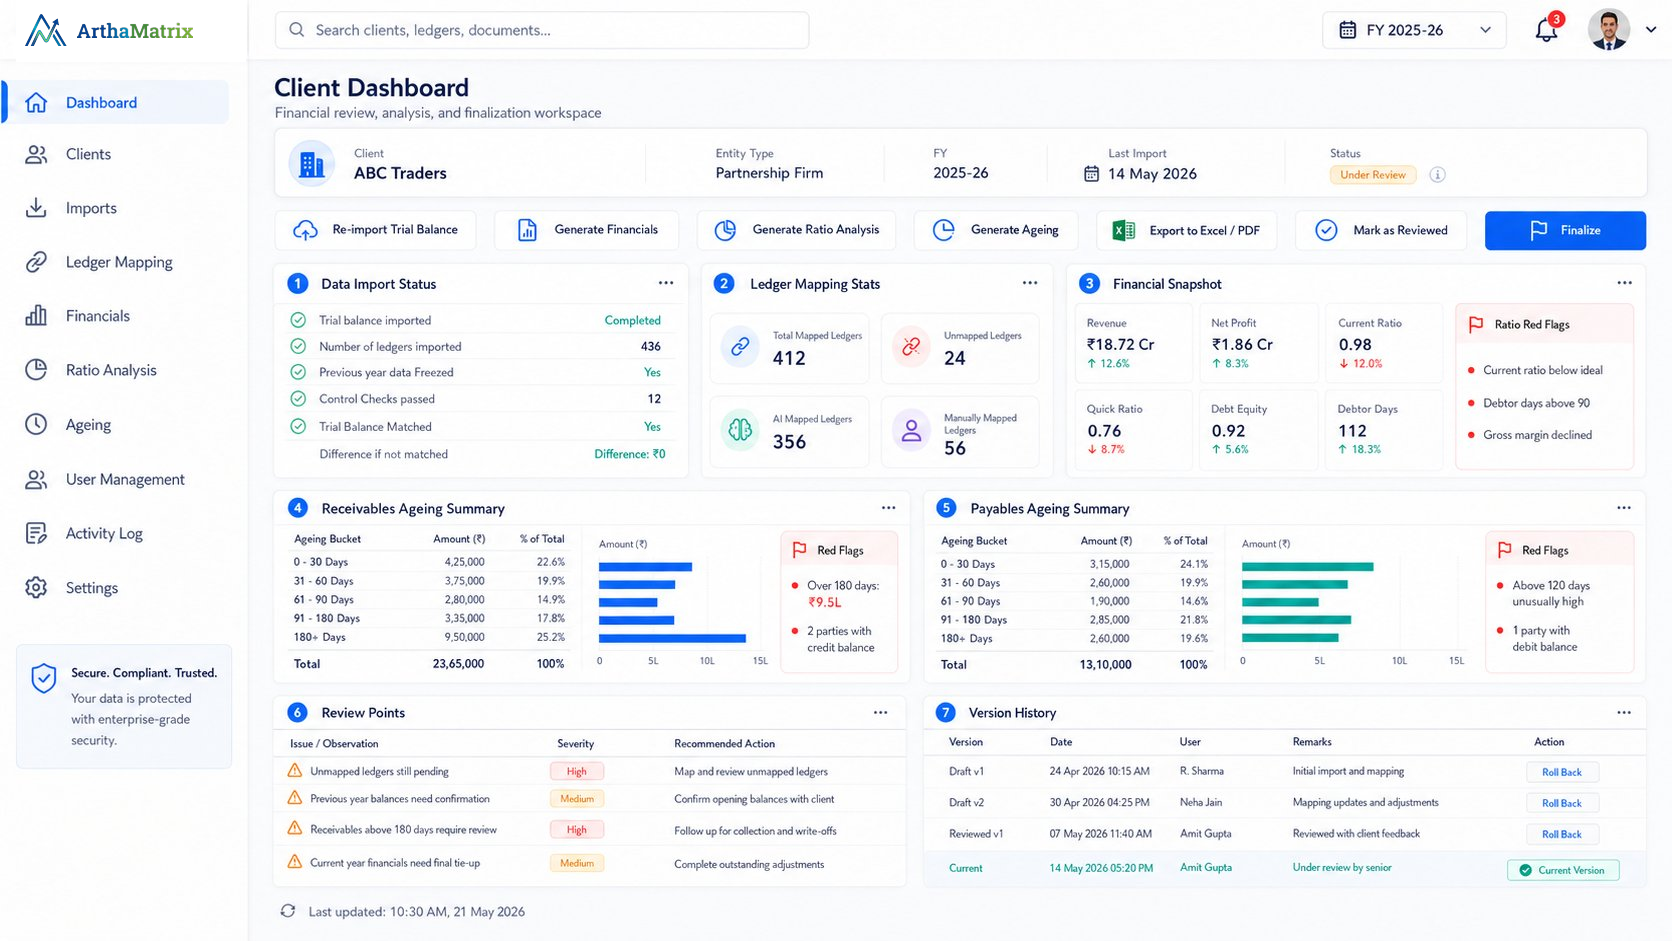Click warning icon for Unmapped ledgers still pending
This screenshot has height=941, width=1672.
pyautogui.click(x=295, y=771)
